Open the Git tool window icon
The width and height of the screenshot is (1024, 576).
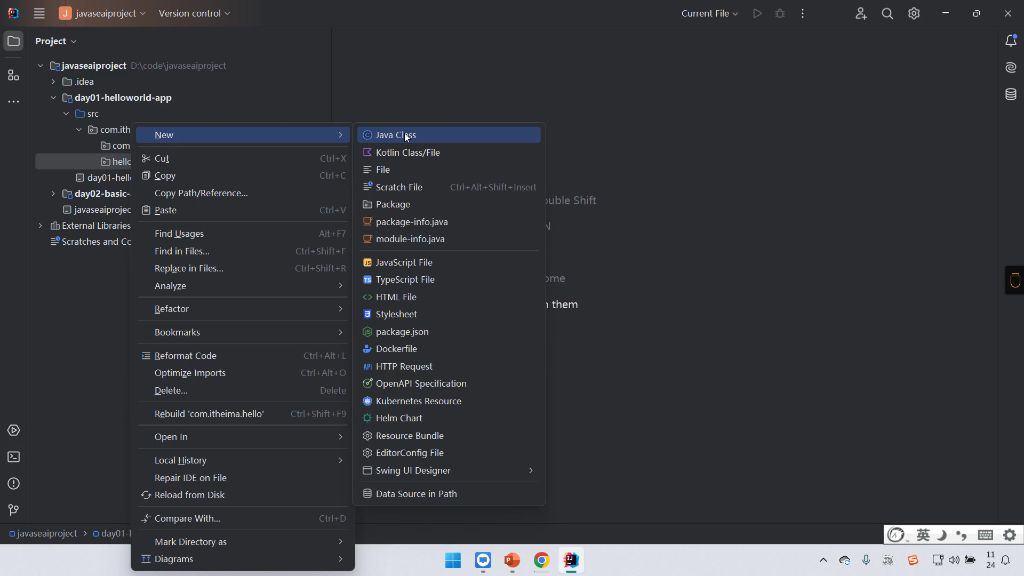(13, 510)
